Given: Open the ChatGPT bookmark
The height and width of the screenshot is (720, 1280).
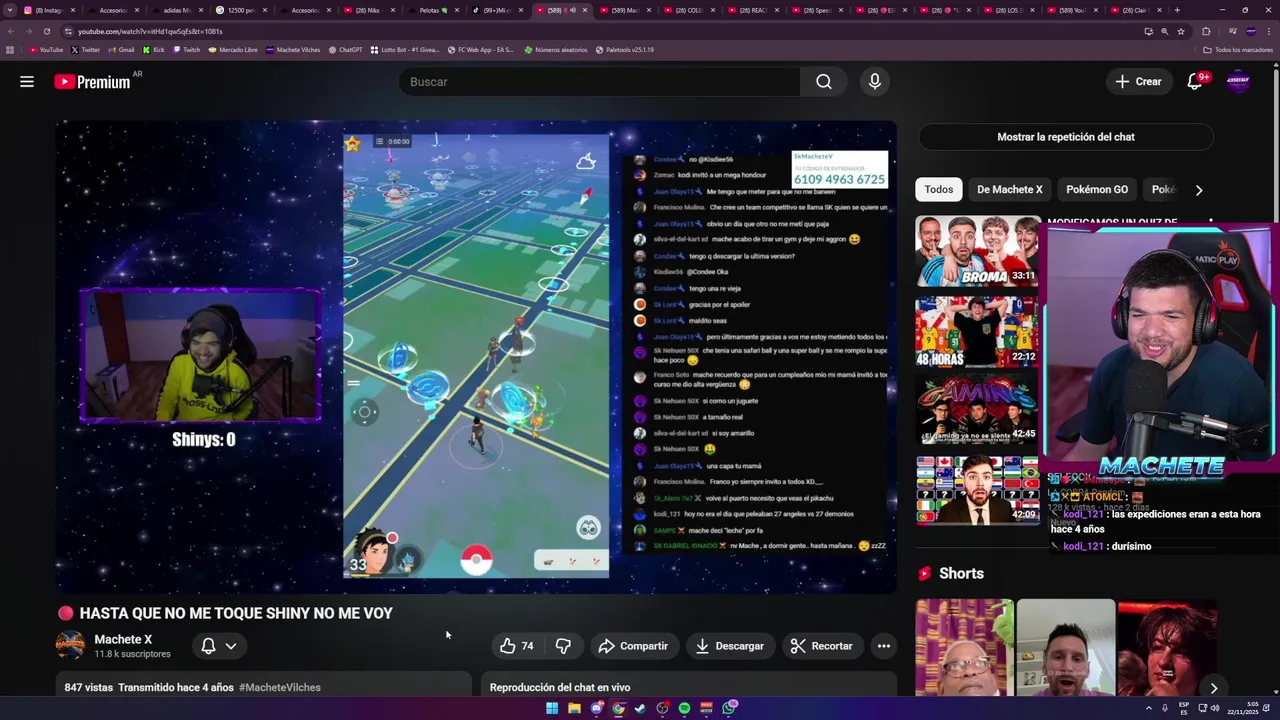Looking at the screenshot, I should pos(345,50).
